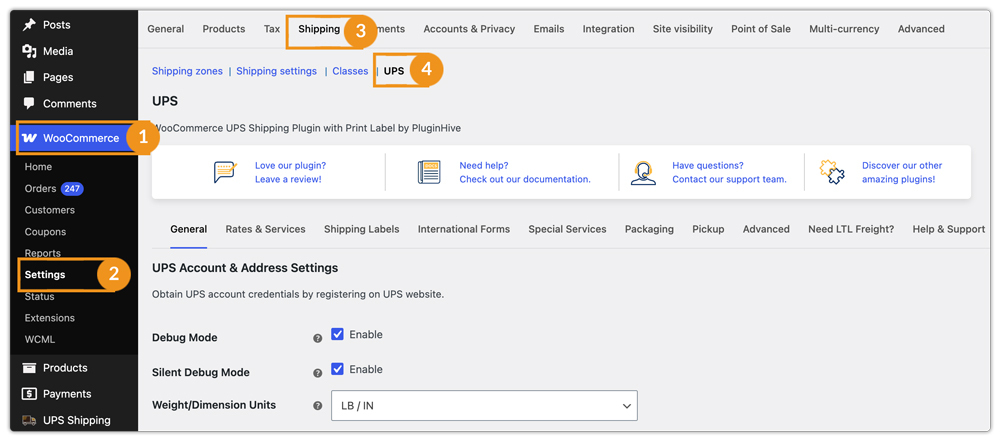Click the 247 orders count badge
Screen dimensions: 1000x441
point(72,188)
